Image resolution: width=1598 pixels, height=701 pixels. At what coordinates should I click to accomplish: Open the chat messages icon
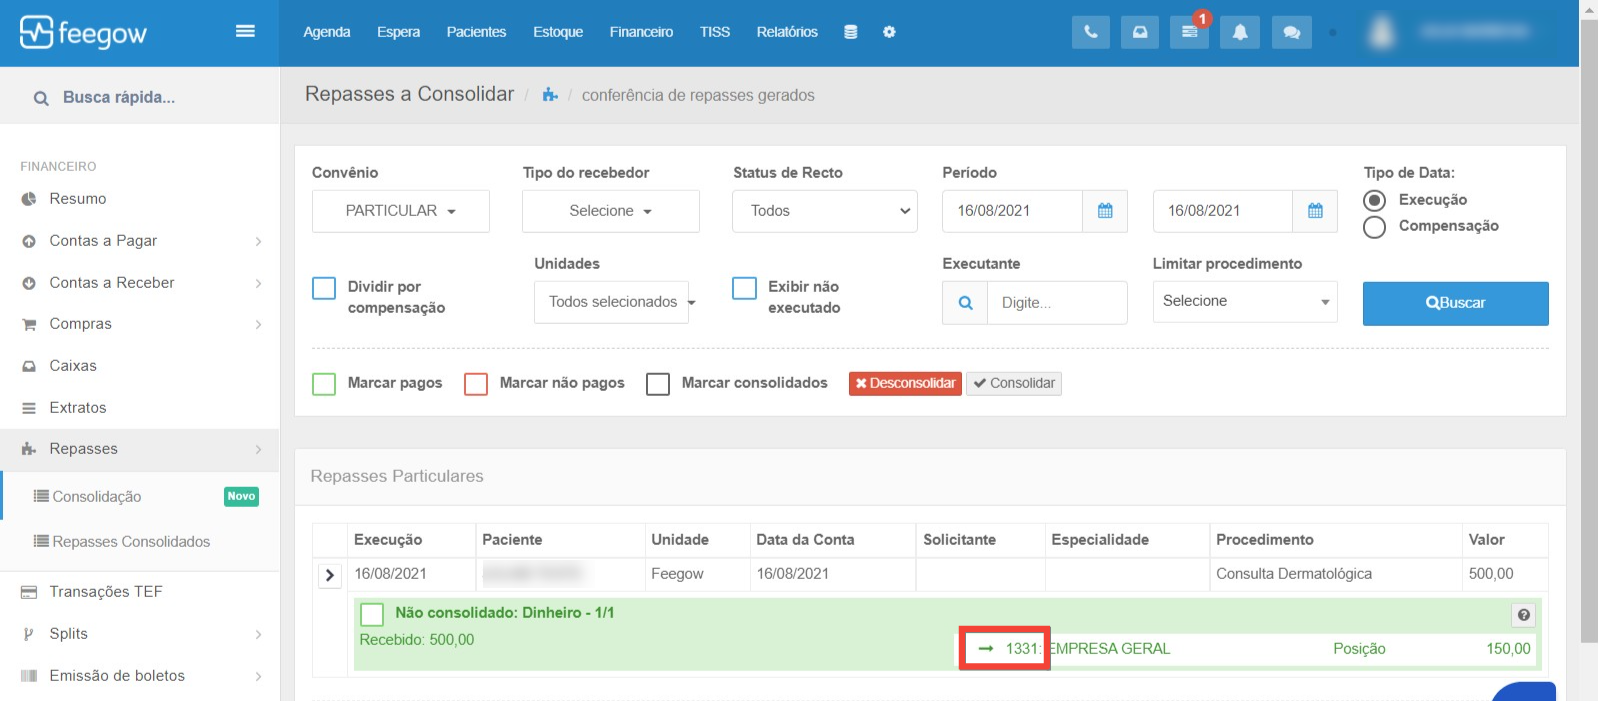(x=1291, y=32)
